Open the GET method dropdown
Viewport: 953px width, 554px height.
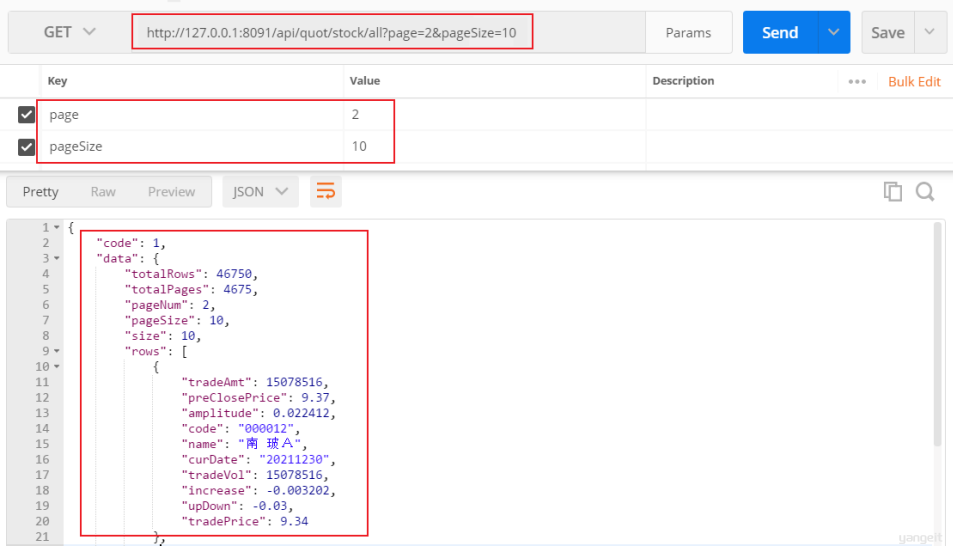(69, 32)
